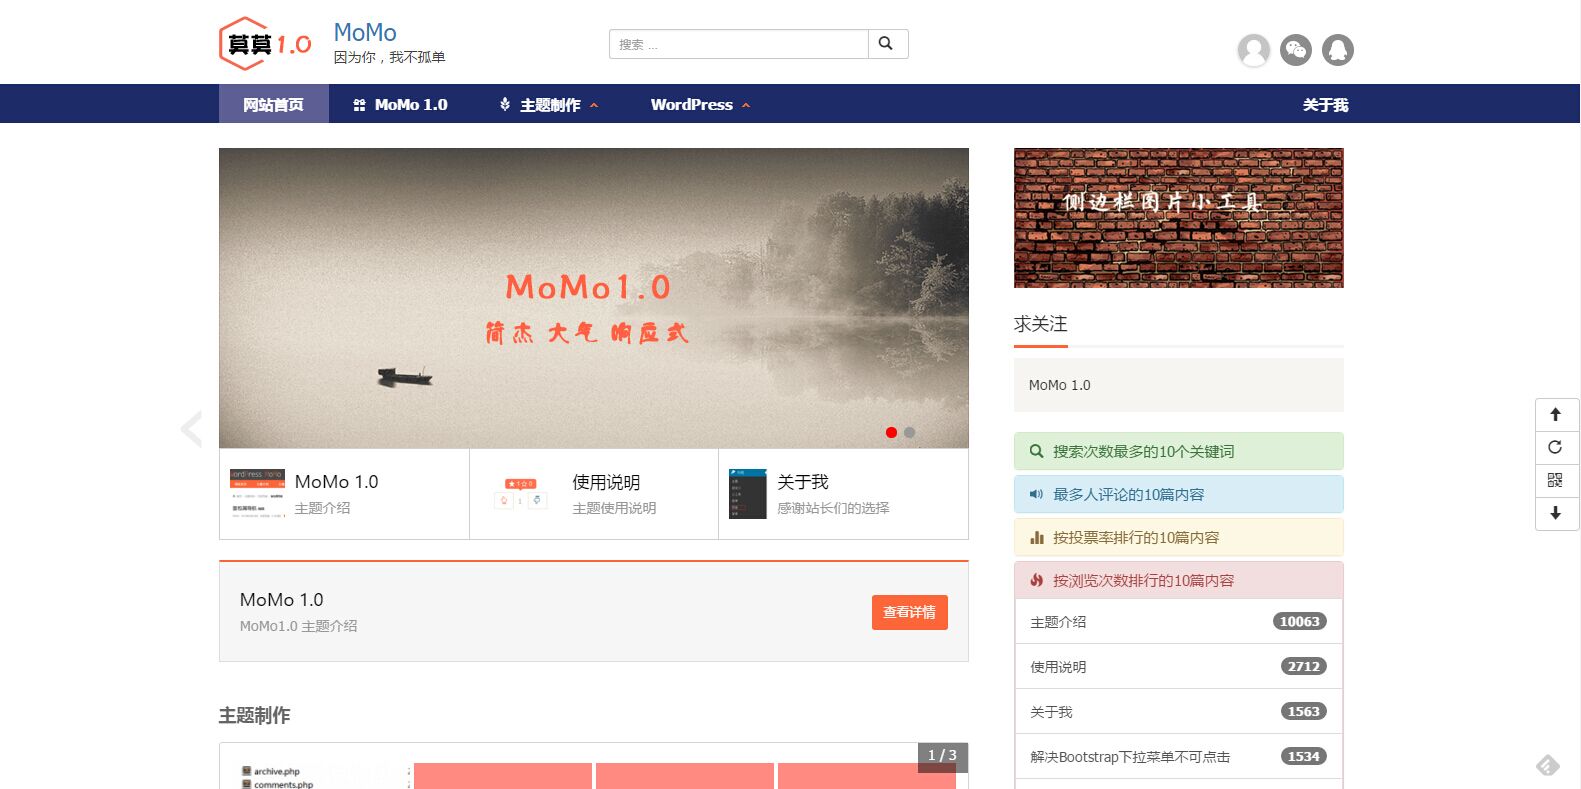Open the user profile avatar icon

(1253, 50)
